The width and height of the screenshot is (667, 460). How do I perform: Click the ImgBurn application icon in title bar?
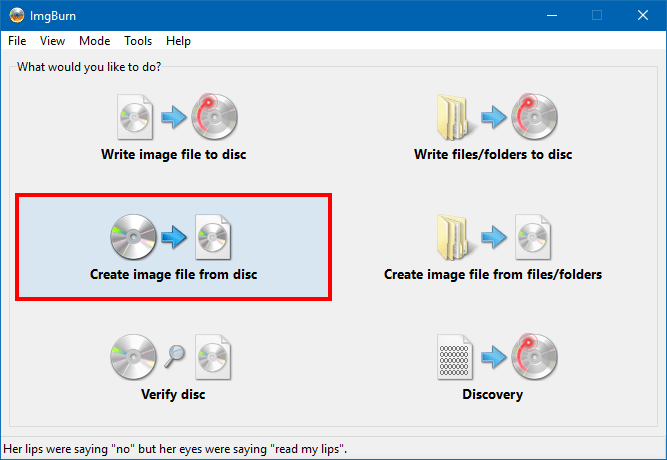(x=17, y=15)
